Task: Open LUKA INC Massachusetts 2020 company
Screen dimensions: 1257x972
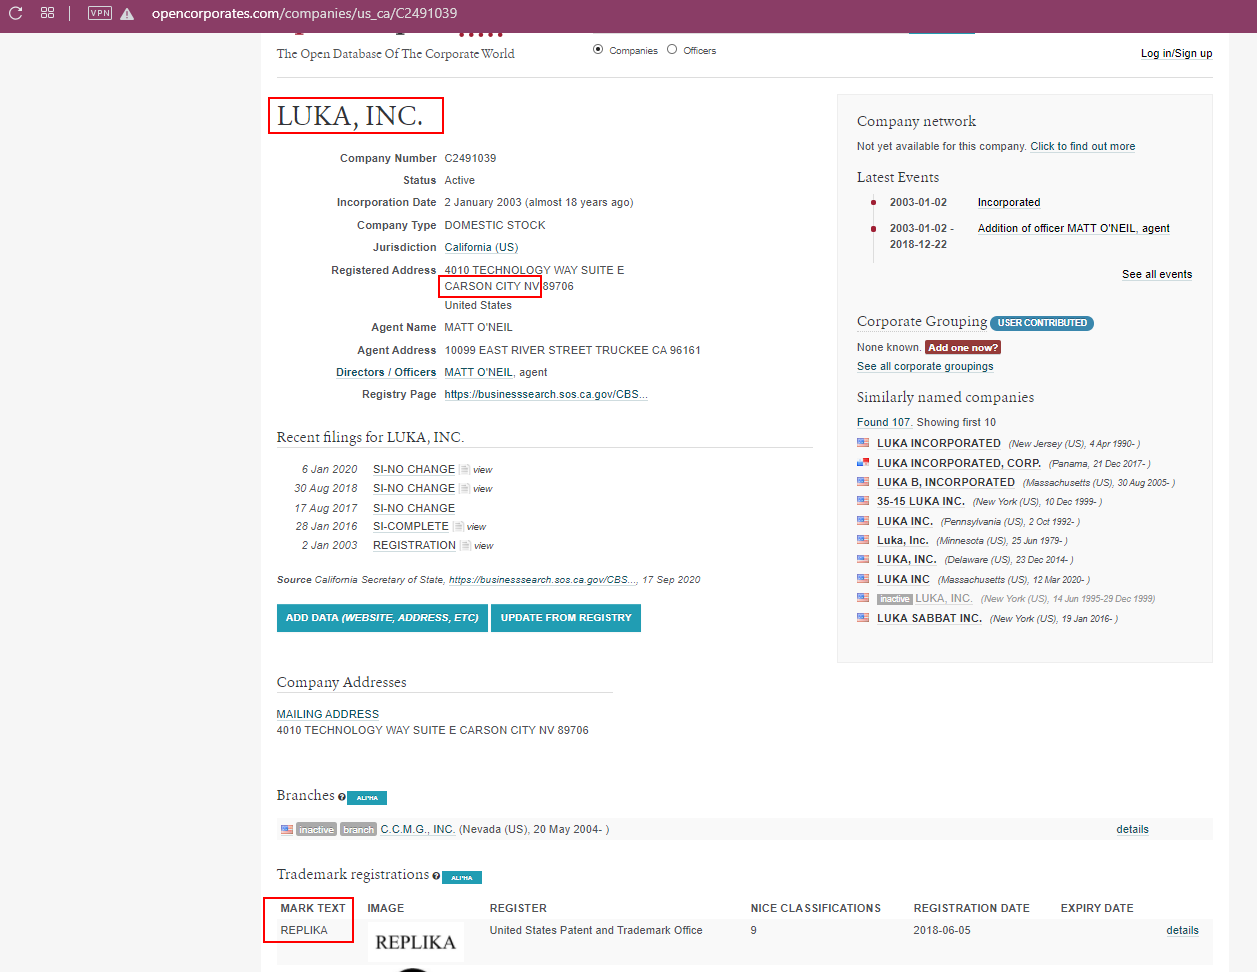Action: point(904,580)
